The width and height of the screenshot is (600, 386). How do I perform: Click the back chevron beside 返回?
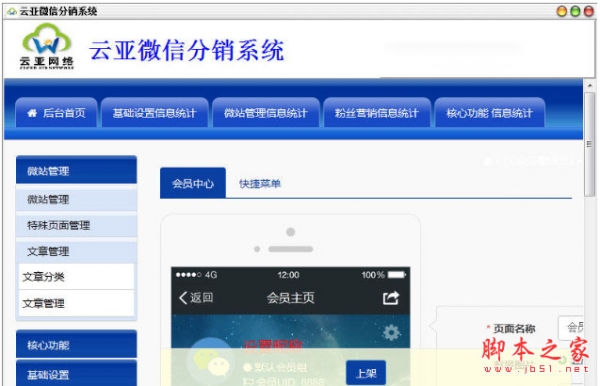183,298
